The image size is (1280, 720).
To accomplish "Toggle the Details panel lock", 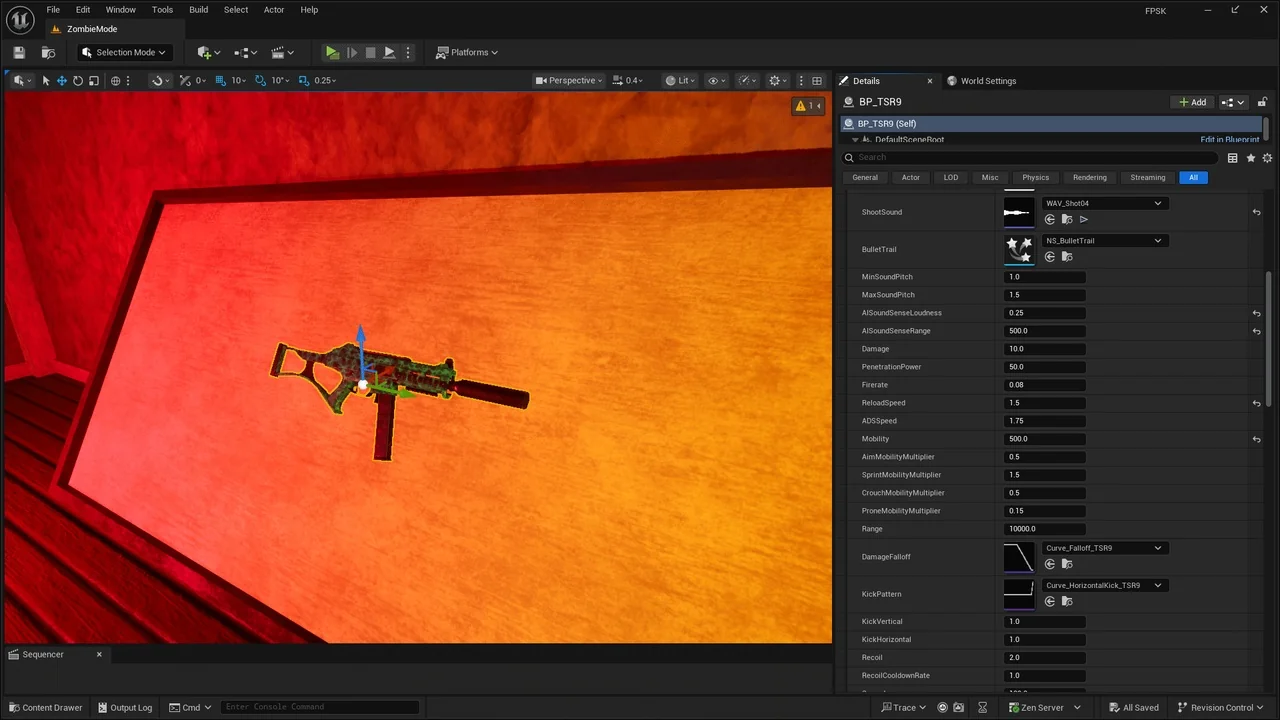I will point(1262,102).
